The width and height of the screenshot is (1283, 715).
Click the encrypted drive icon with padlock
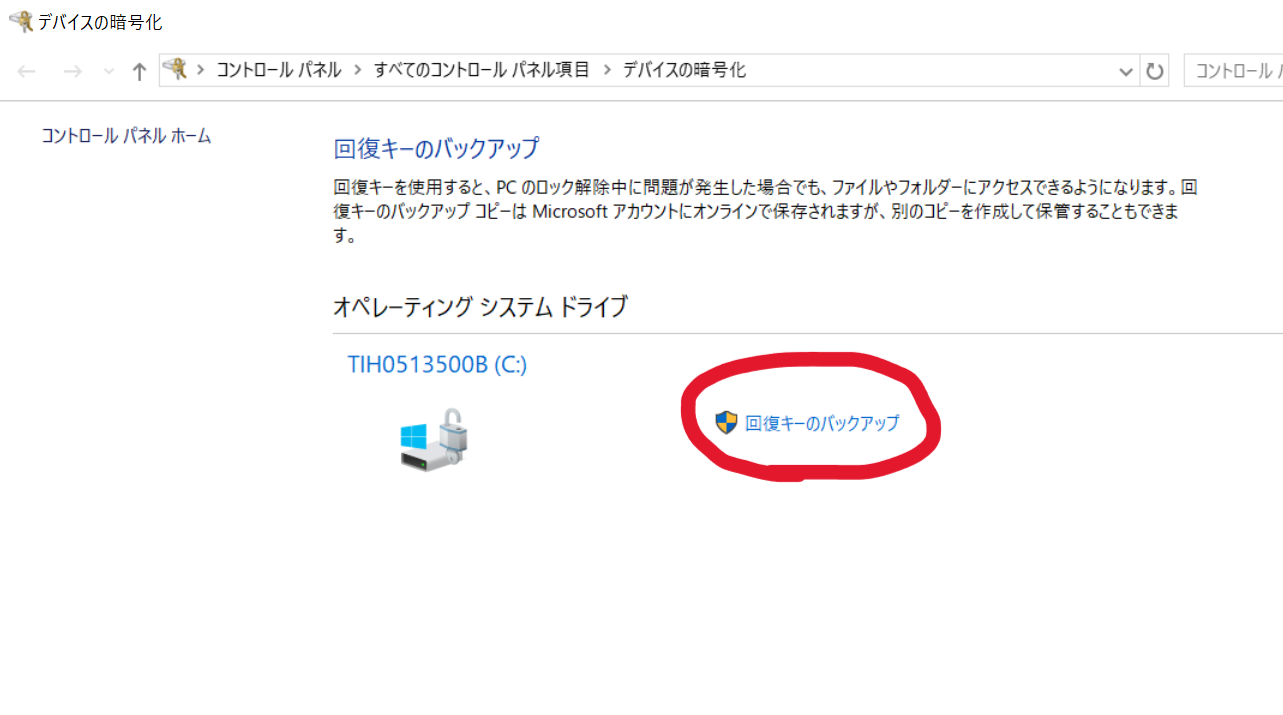coord(434,439)
